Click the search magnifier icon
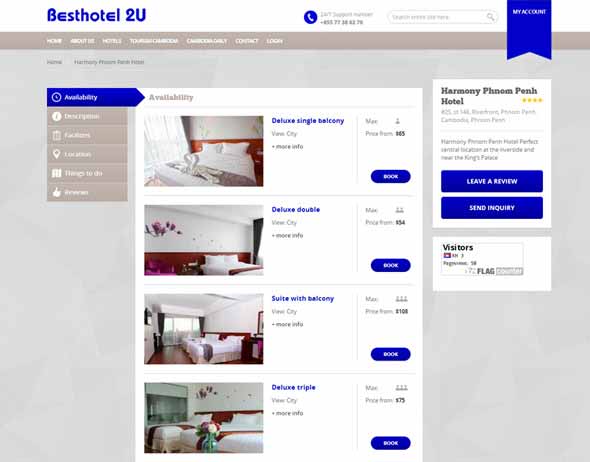Screen dimensions: 590x462 tap(490, 17)
